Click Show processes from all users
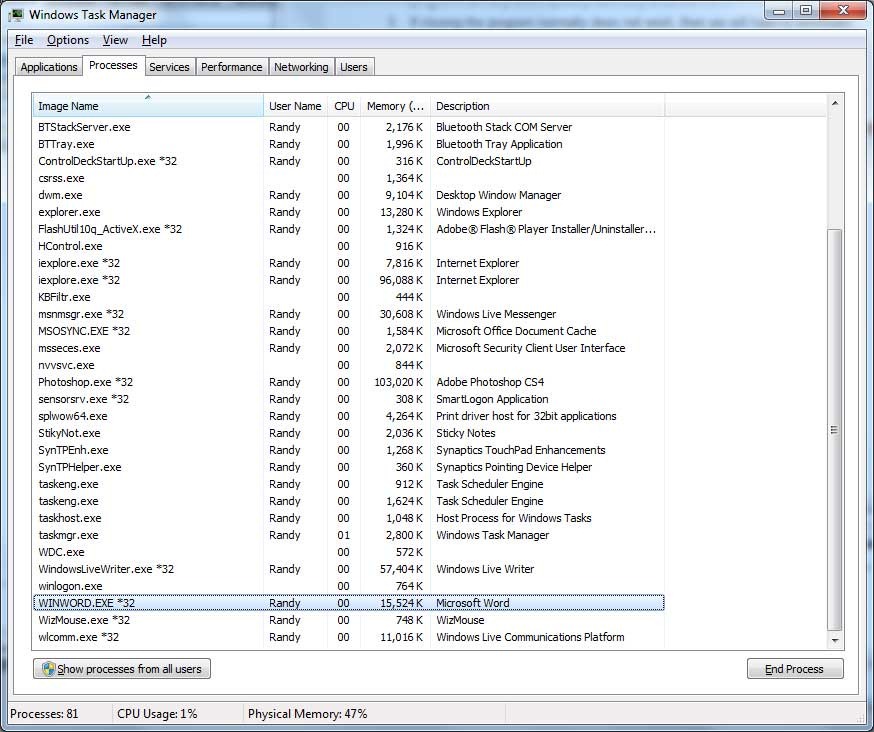The width and height of the screenshot is (874, 732). tap(122, 669)
